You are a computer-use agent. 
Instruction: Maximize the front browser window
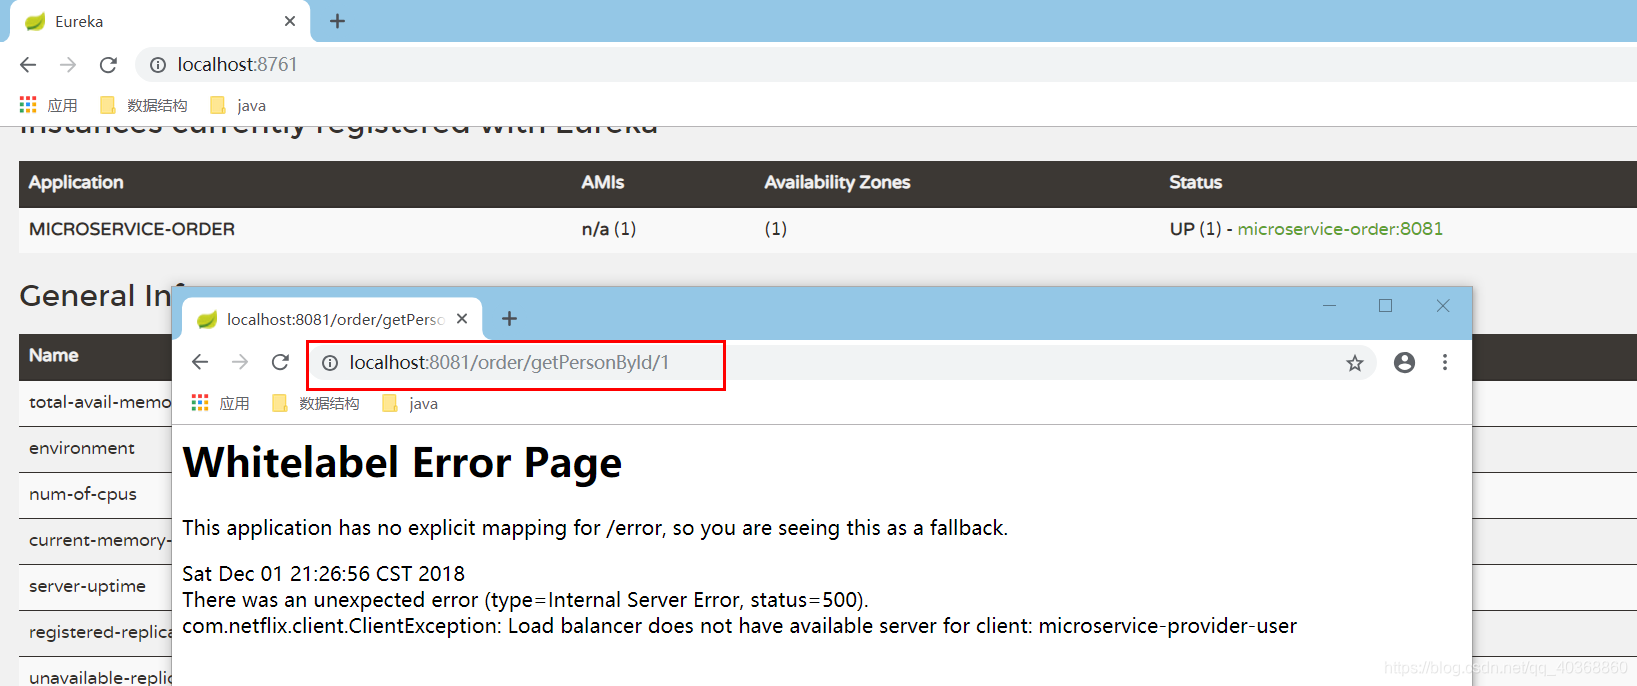coord(1386,306)
